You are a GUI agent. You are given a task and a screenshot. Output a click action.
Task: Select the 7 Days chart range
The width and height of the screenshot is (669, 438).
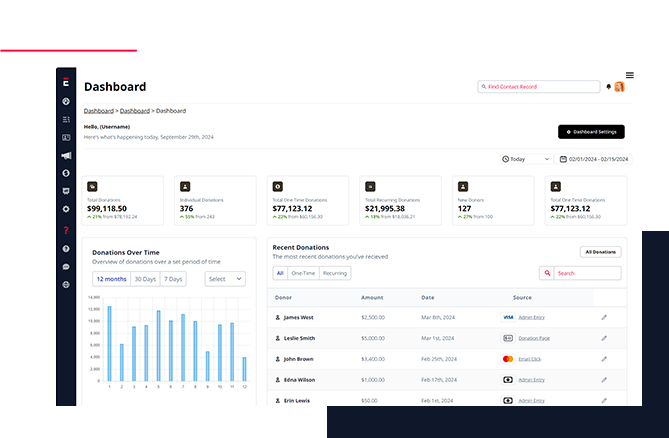click(173, 279)
